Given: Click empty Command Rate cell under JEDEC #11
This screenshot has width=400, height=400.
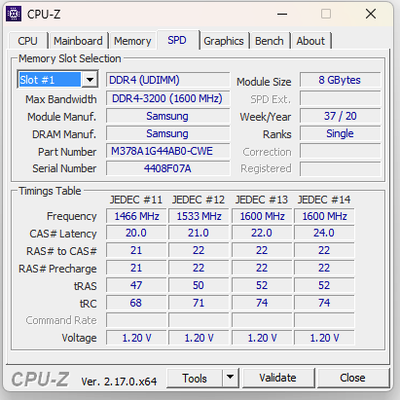Looking at the screenshot, I should tap(136, 320).
